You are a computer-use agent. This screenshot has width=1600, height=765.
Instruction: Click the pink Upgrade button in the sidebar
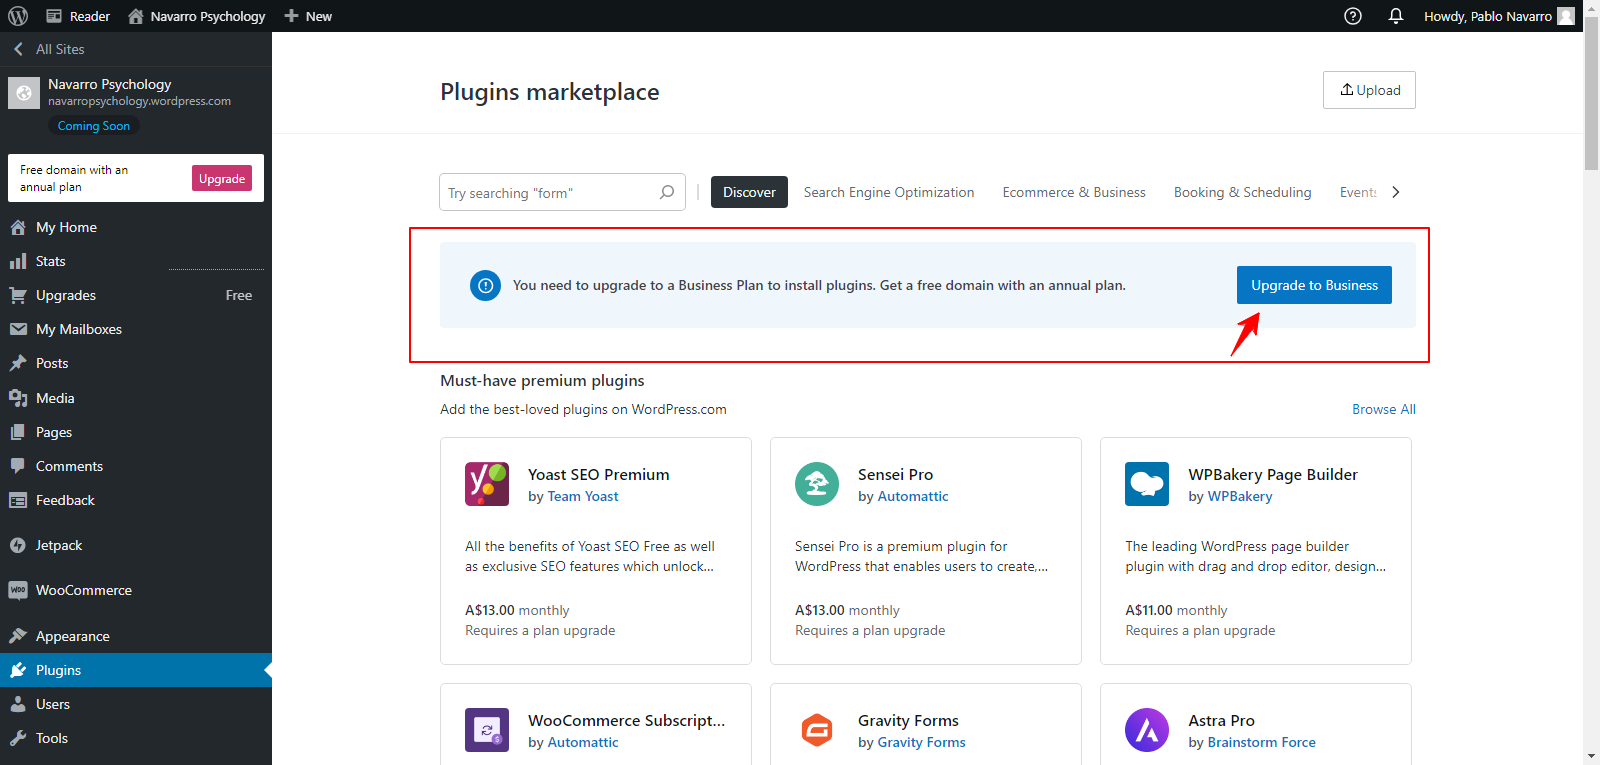(222, 179)
